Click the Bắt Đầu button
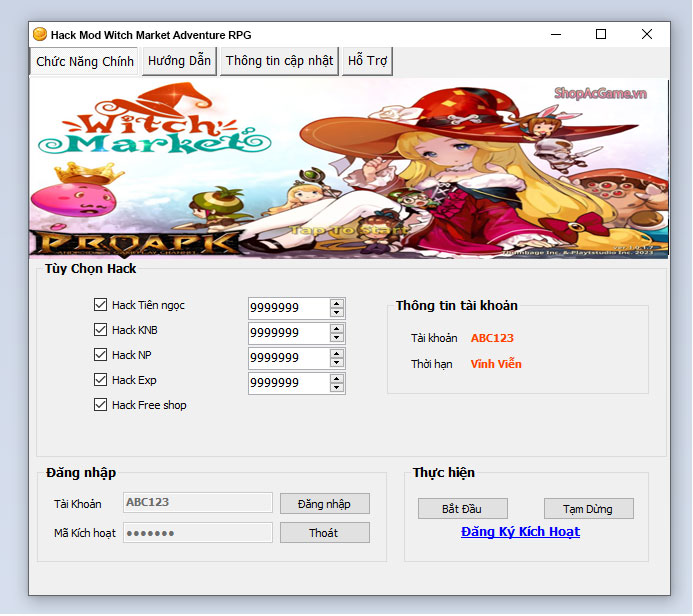The width and height of the screenshot is (693, 616). 462,509
